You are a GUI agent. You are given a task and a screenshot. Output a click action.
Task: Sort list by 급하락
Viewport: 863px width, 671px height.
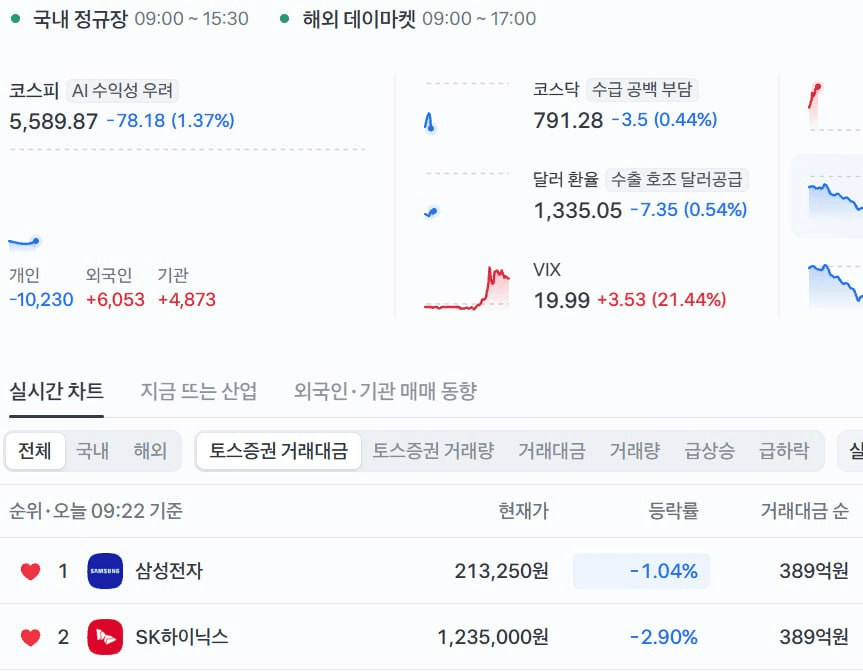tap(784, 451)
